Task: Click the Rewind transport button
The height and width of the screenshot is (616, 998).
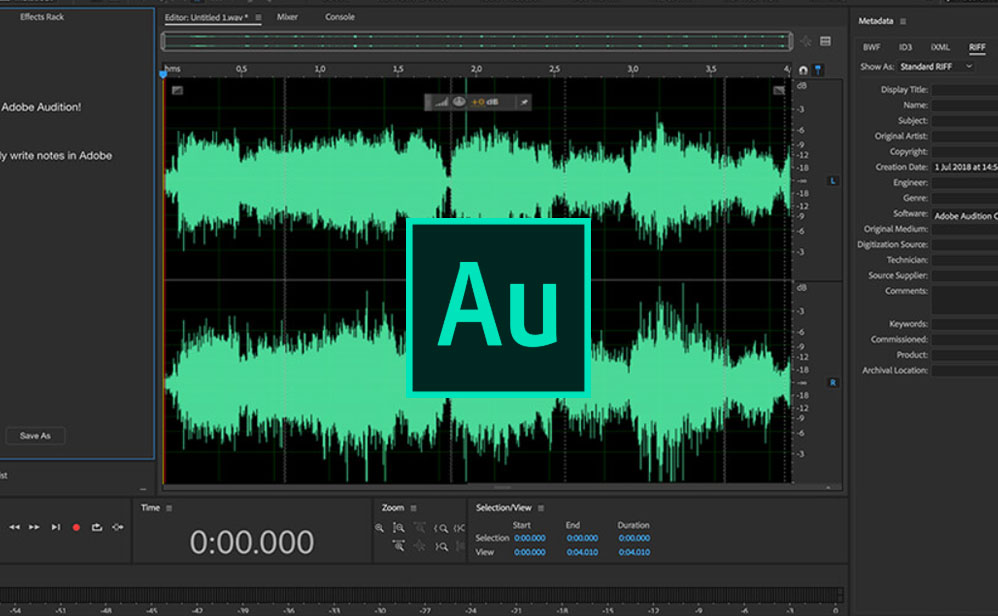Action: coord(15,527)
